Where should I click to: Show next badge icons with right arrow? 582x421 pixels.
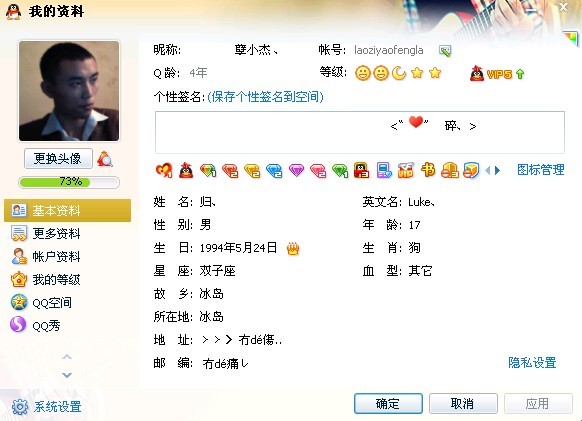coord(498,170)
